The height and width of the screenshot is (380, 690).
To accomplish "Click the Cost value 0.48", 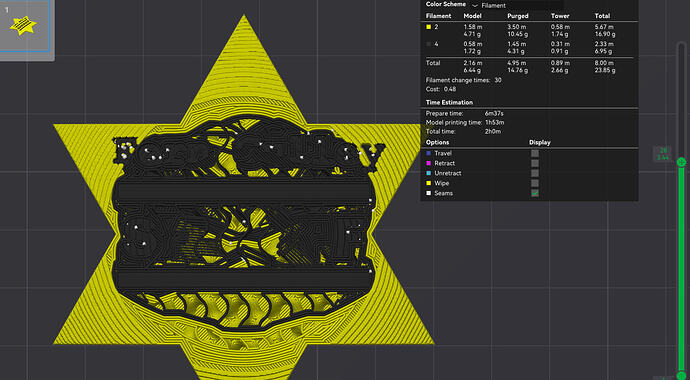I will (x=450, y=89).
